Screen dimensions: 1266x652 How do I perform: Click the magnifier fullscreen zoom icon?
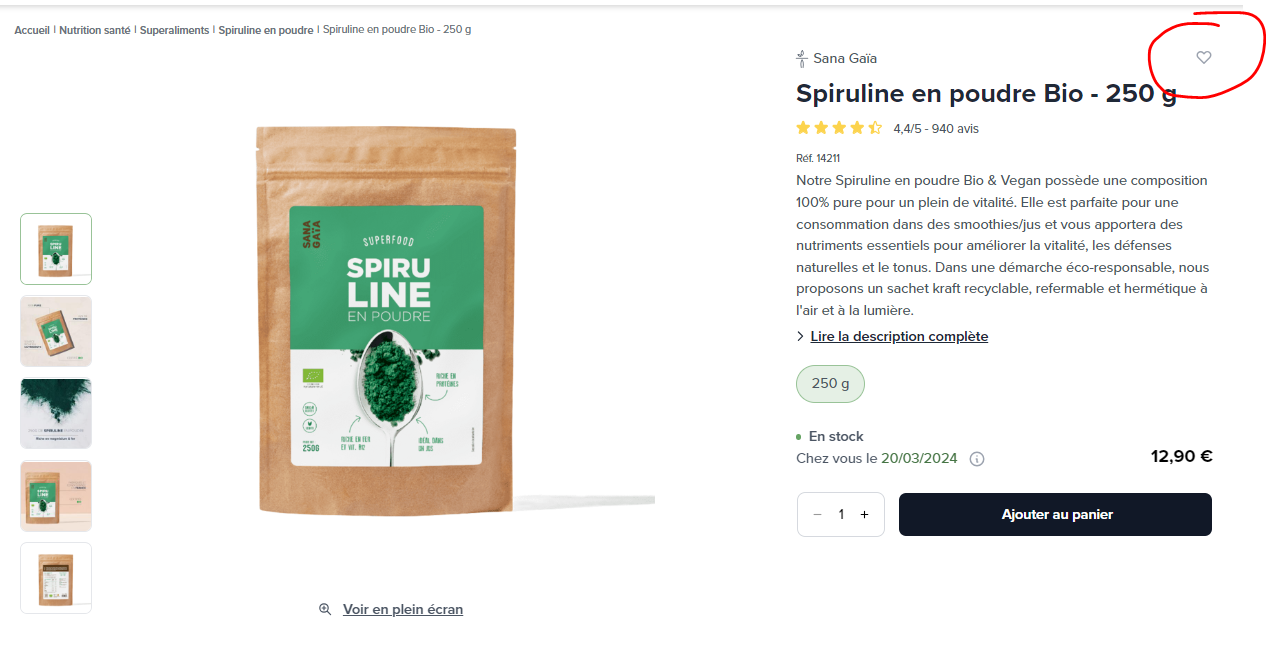tap(325, 609)
